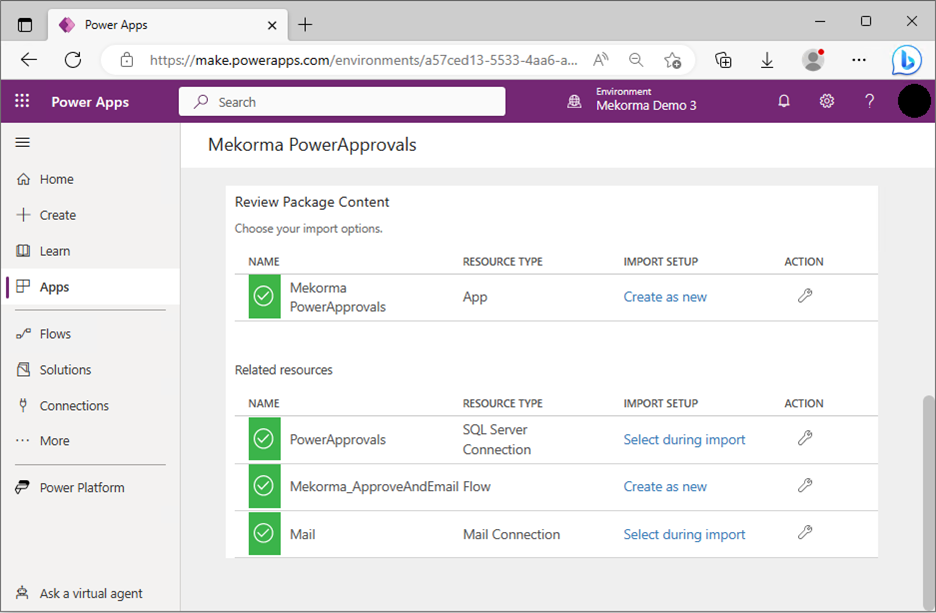Click green check beside Mekorma_ApproveAndEmail flow
Viewport: 936px width, 613px height.
(264, 486)
